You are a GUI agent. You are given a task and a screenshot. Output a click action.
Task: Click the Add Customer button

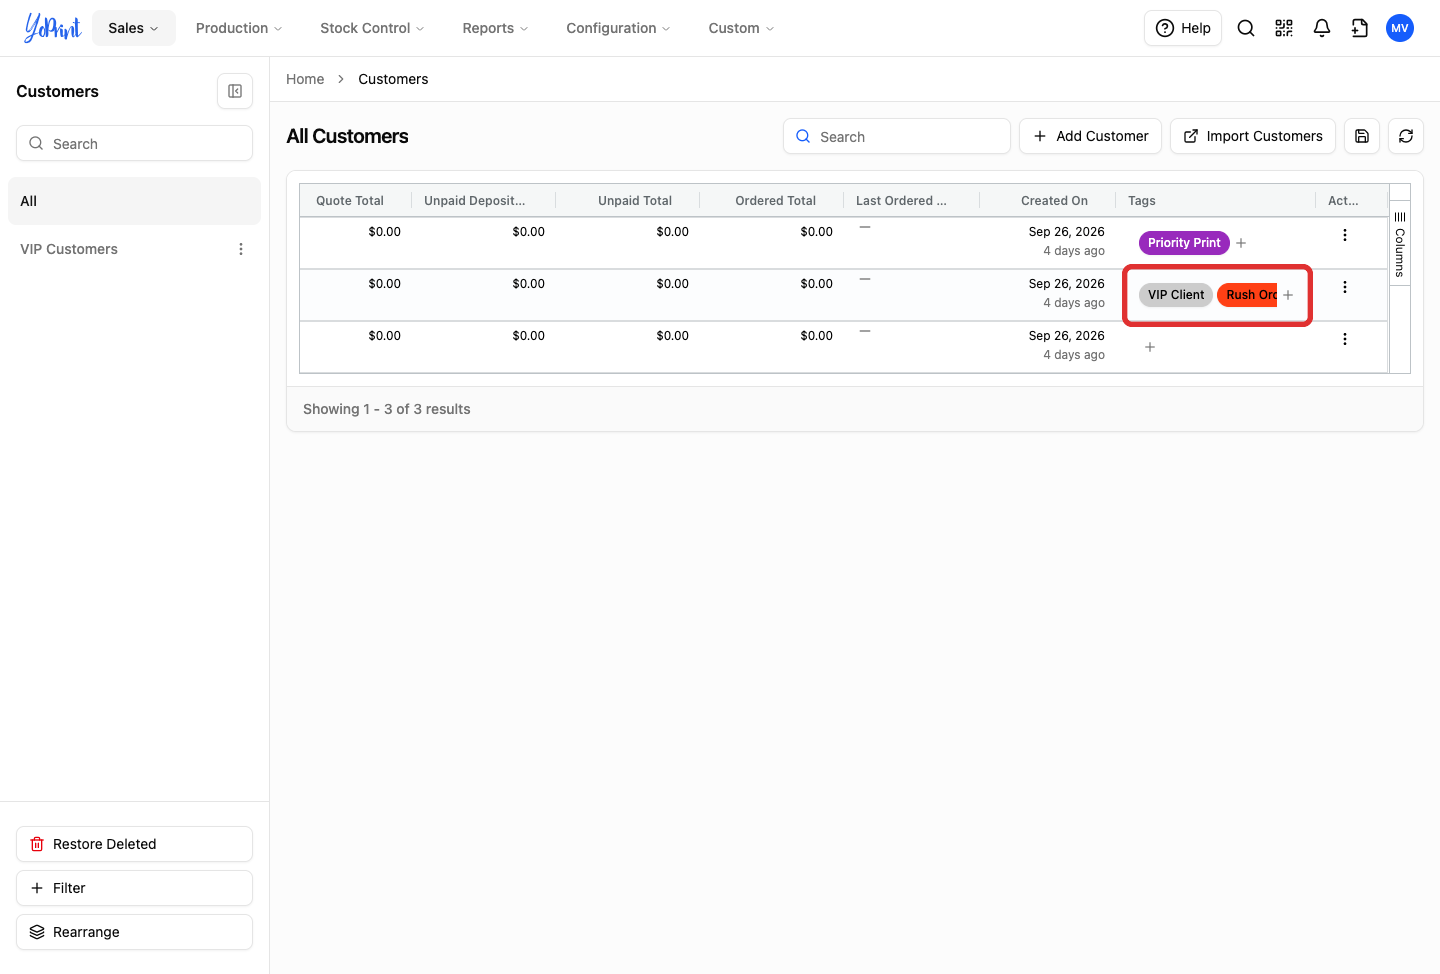1090,136
